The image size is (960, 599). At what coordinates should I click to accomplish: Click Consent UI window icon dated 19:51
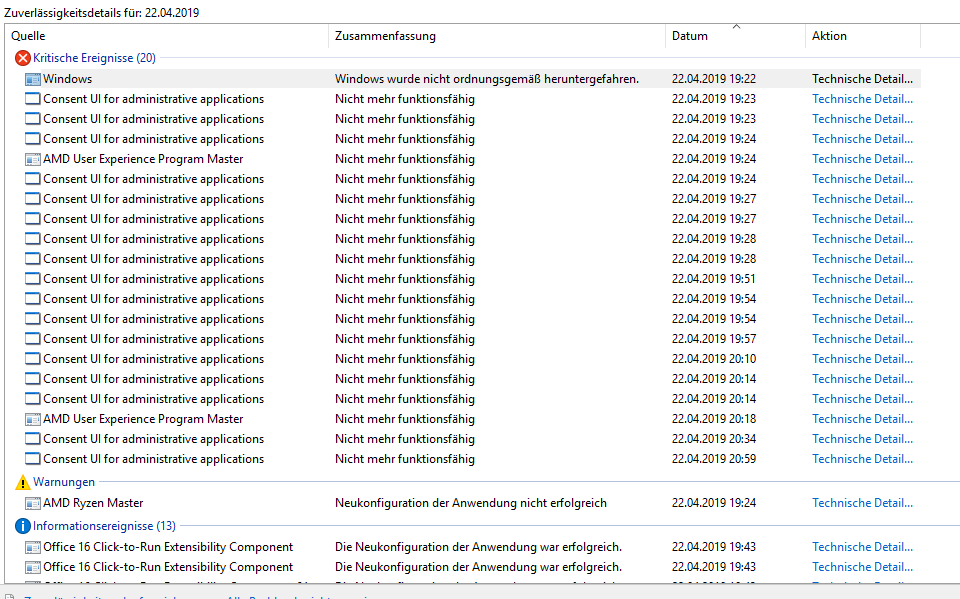[x=32, y=279]
